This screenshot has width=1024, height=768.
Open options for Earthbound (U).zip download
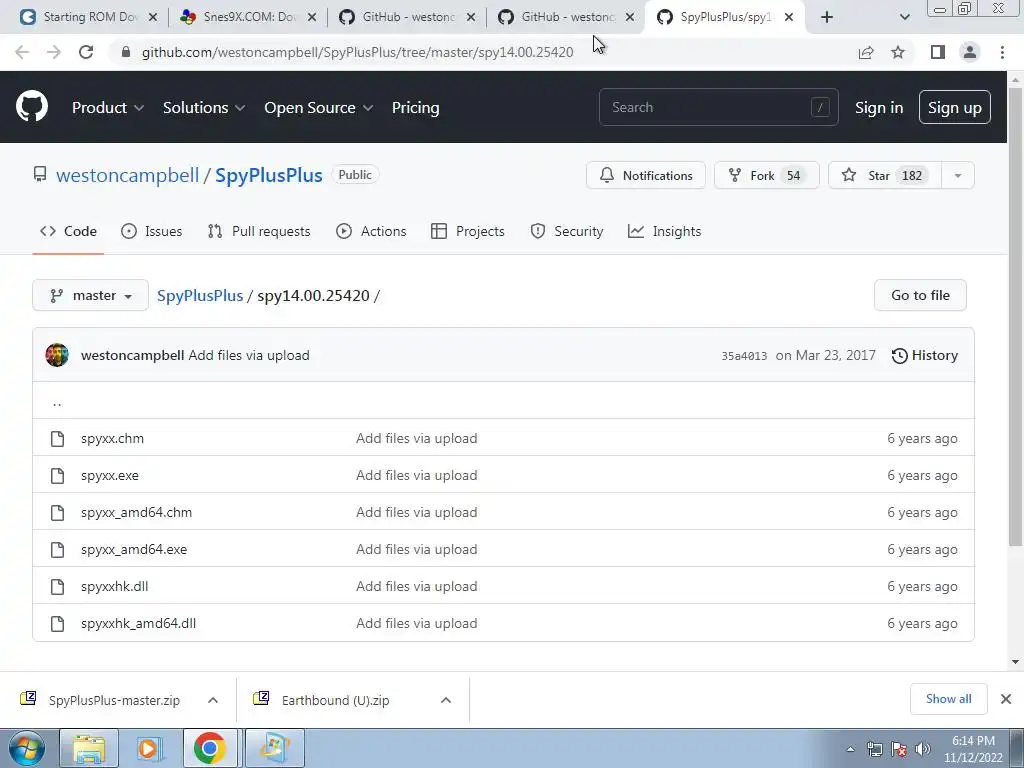point(446,700)
